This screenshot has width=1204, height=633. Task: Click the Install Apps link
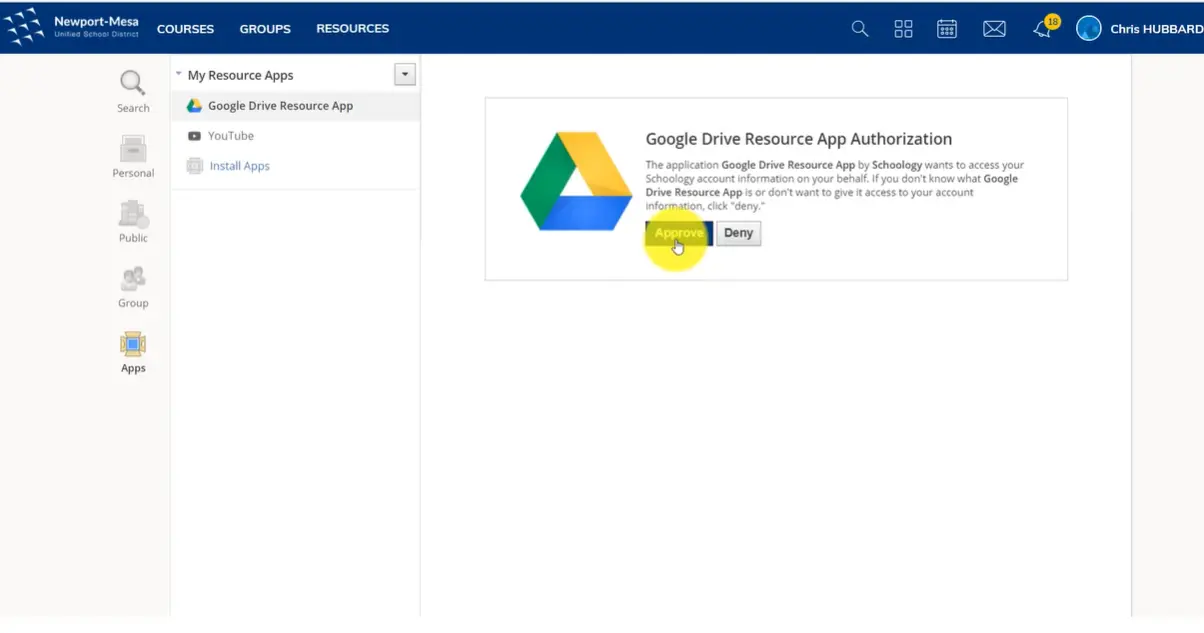(x=239, y=166)
